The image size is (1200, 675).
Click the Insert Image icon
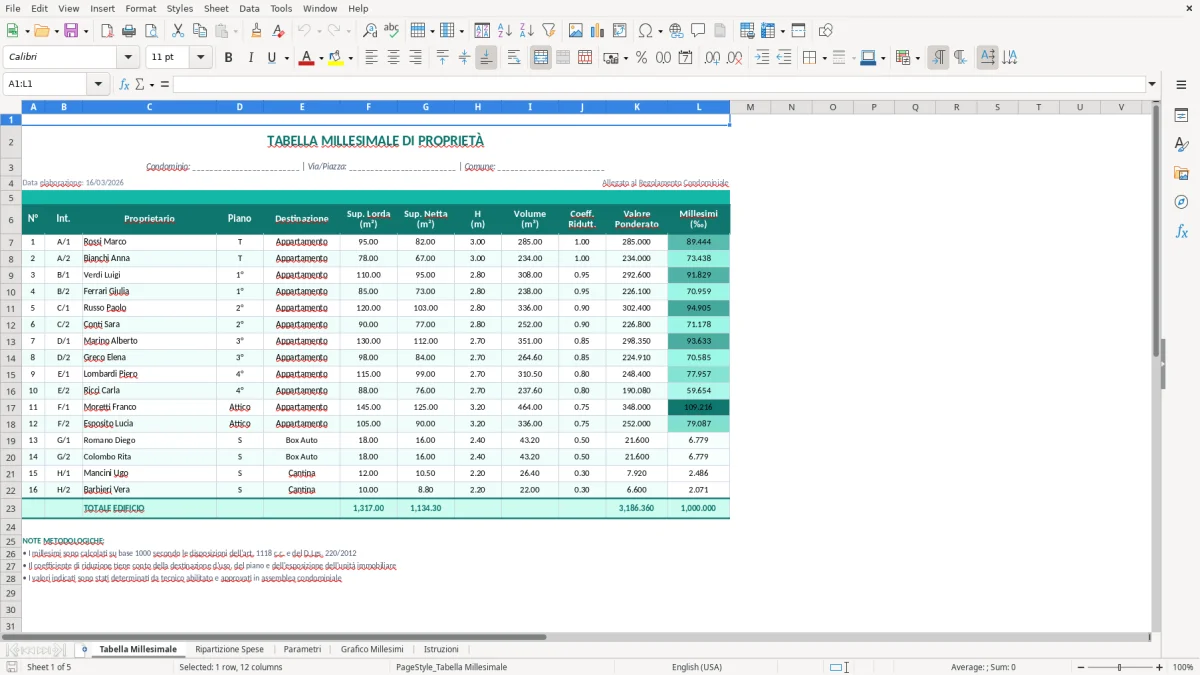576,31
